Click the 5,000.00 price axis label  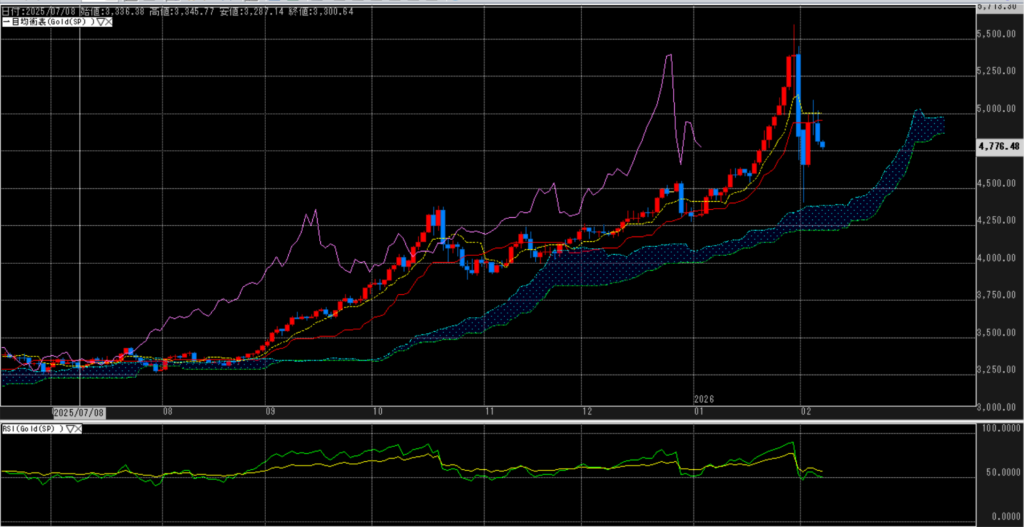pos(997,109)
